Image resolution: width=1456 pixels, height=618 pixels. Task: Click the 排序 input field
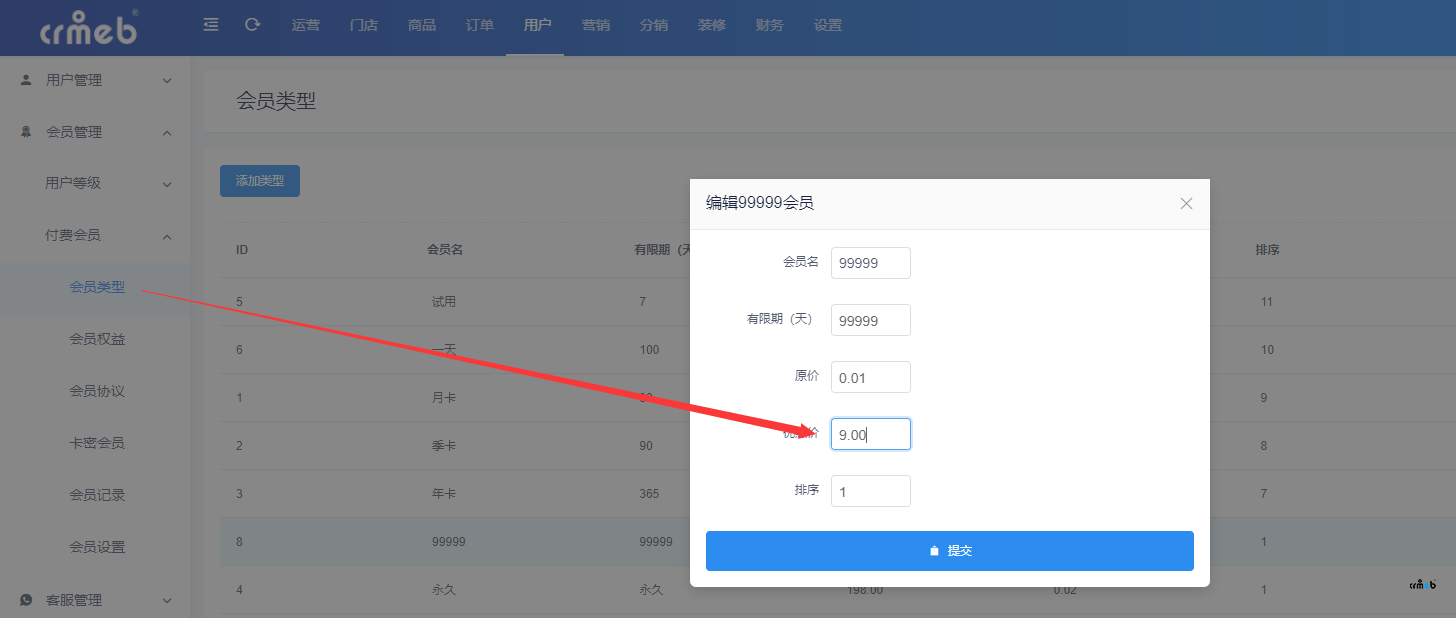871,491
